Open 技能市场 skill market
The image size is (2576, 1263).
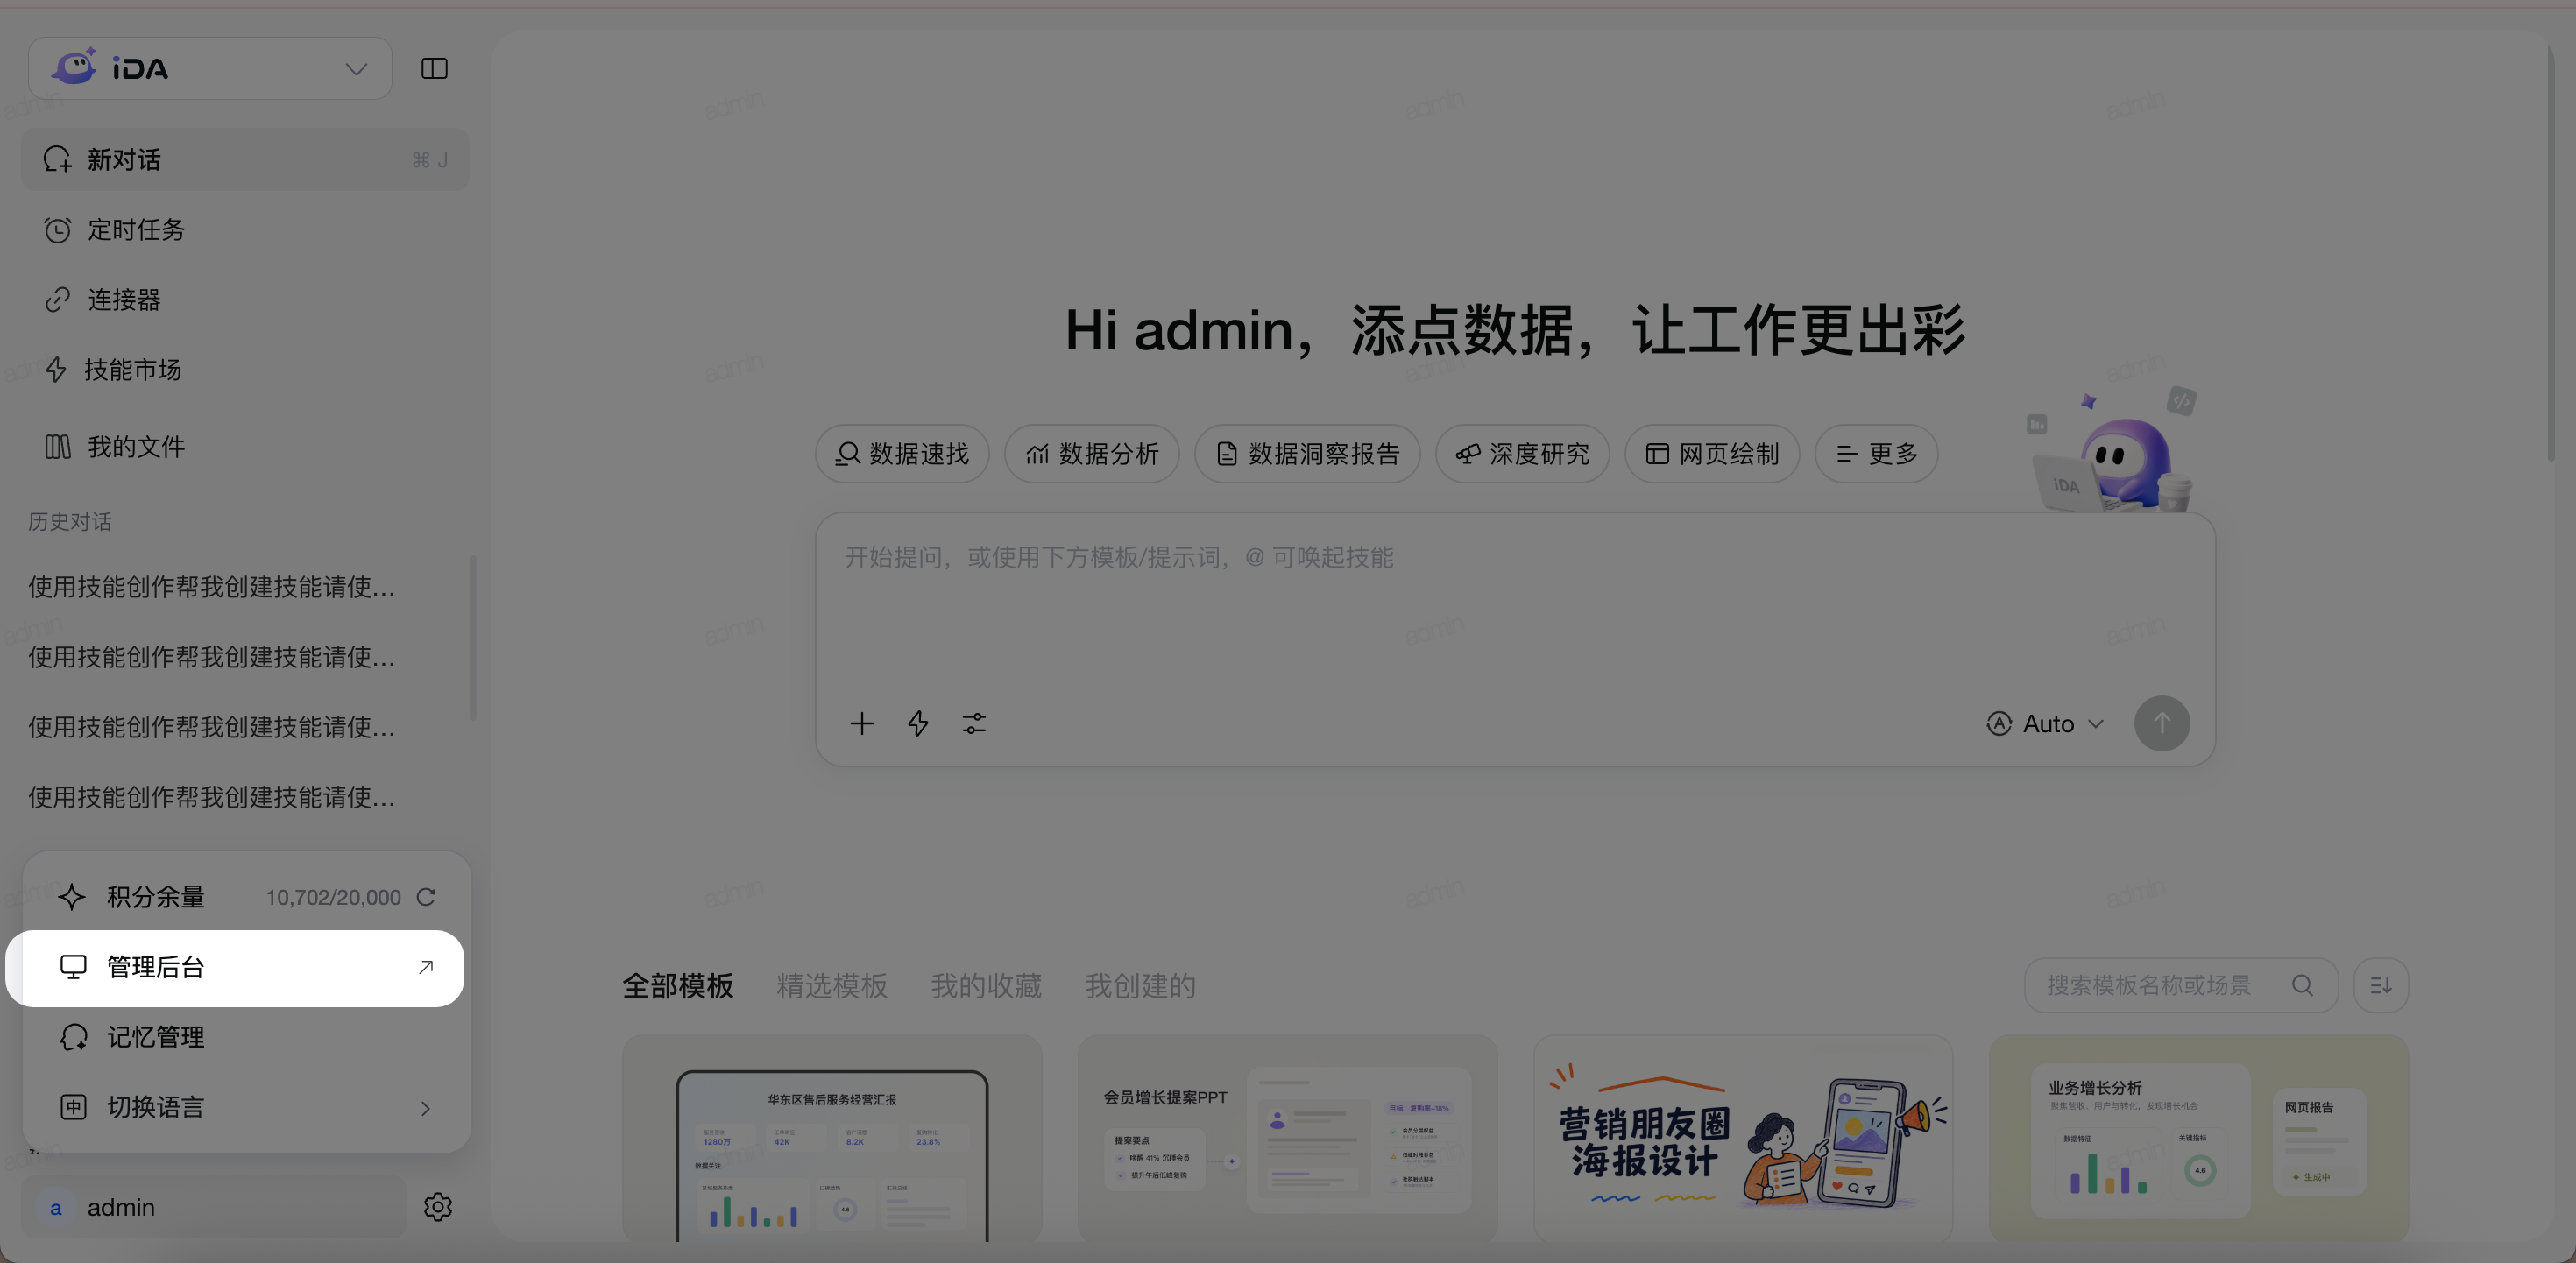coord(245,370)
